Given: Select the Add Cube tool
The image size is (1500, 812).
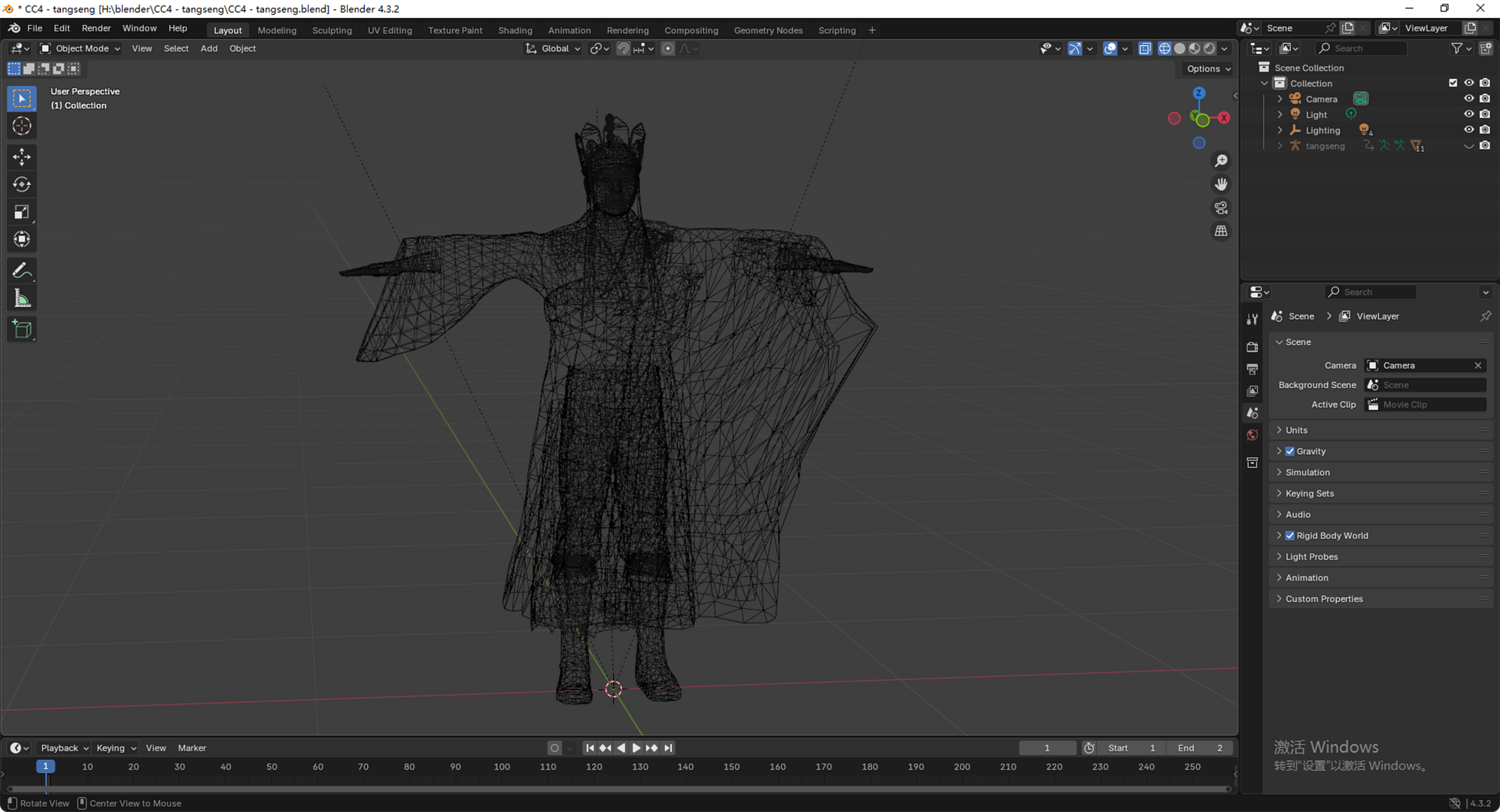Looking at the screenshot, I should (x=21, y=329).
